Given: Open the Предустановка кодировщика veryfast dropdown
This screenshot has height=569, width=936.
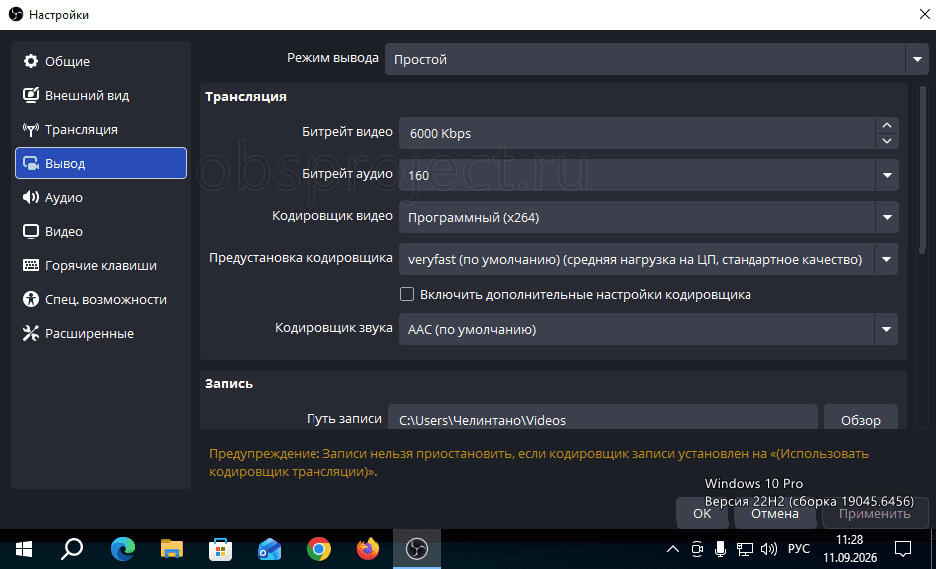Looking at the screenshot, I should tap(649, 259).
